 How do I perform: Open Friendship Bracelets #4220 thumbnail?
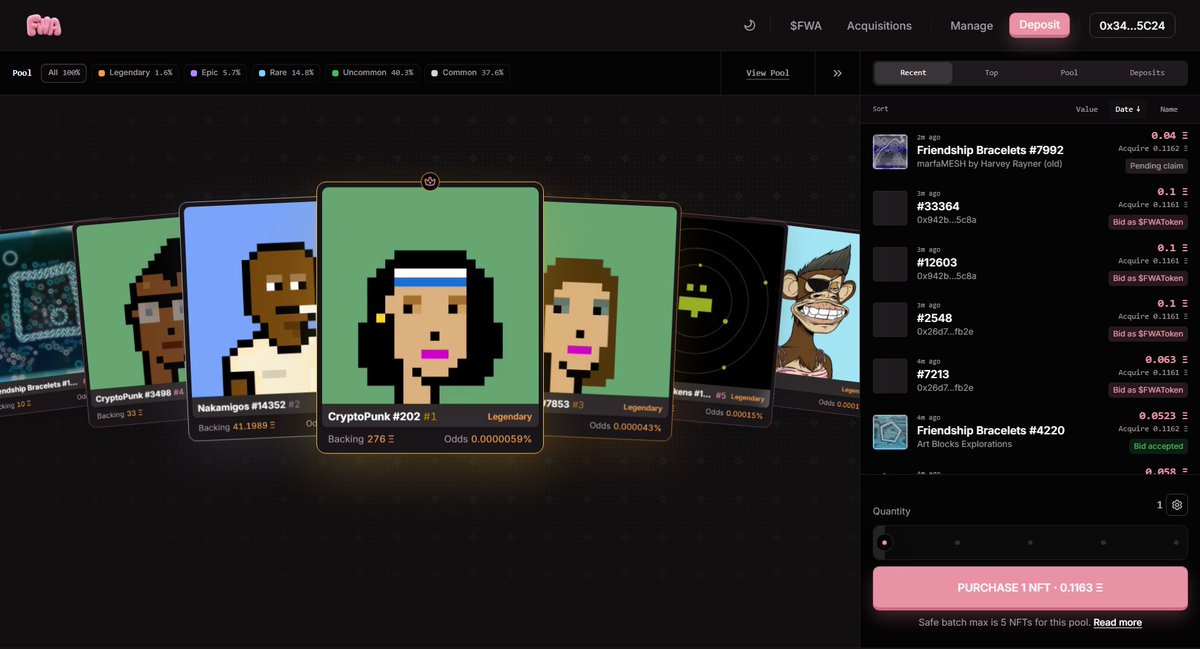coord(890,432)
